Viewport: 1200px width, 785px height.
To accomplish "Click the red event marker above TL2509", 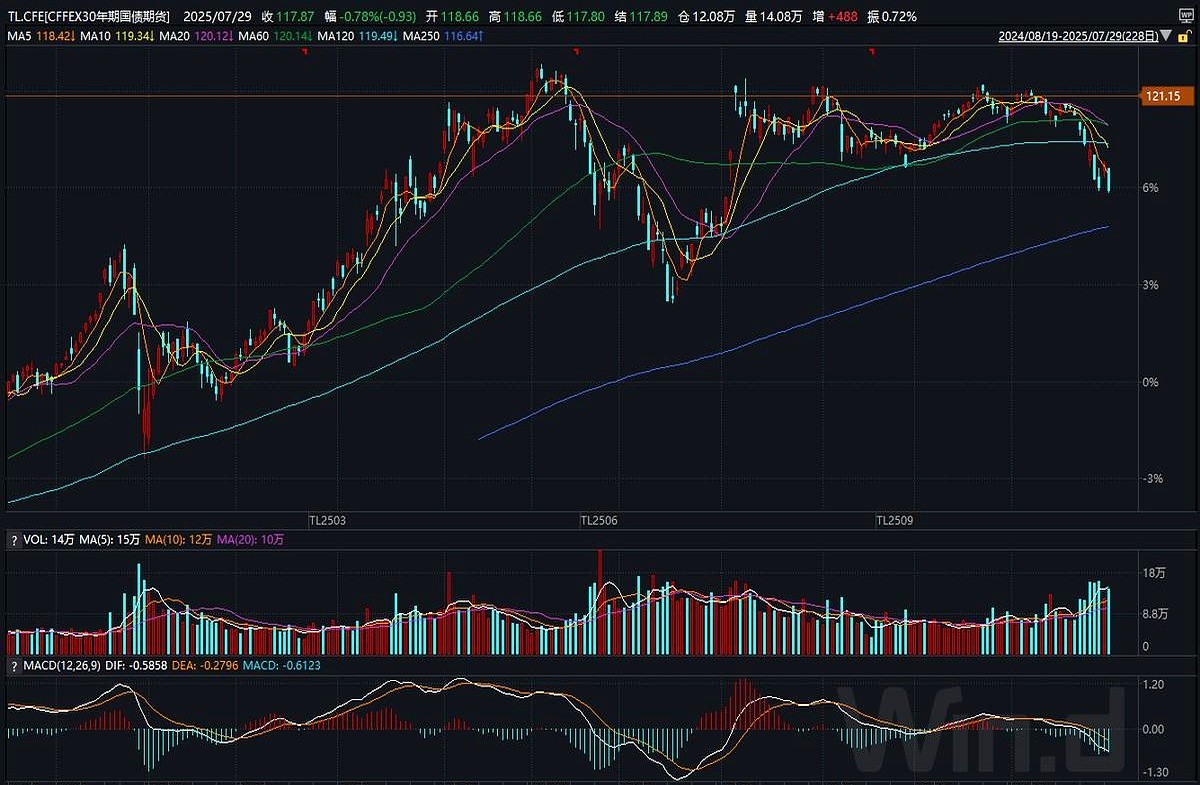I will [872, 51].
